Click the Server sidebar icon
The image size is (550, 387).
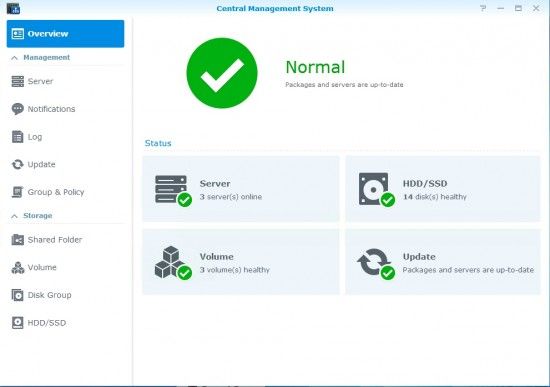point(18,81)
